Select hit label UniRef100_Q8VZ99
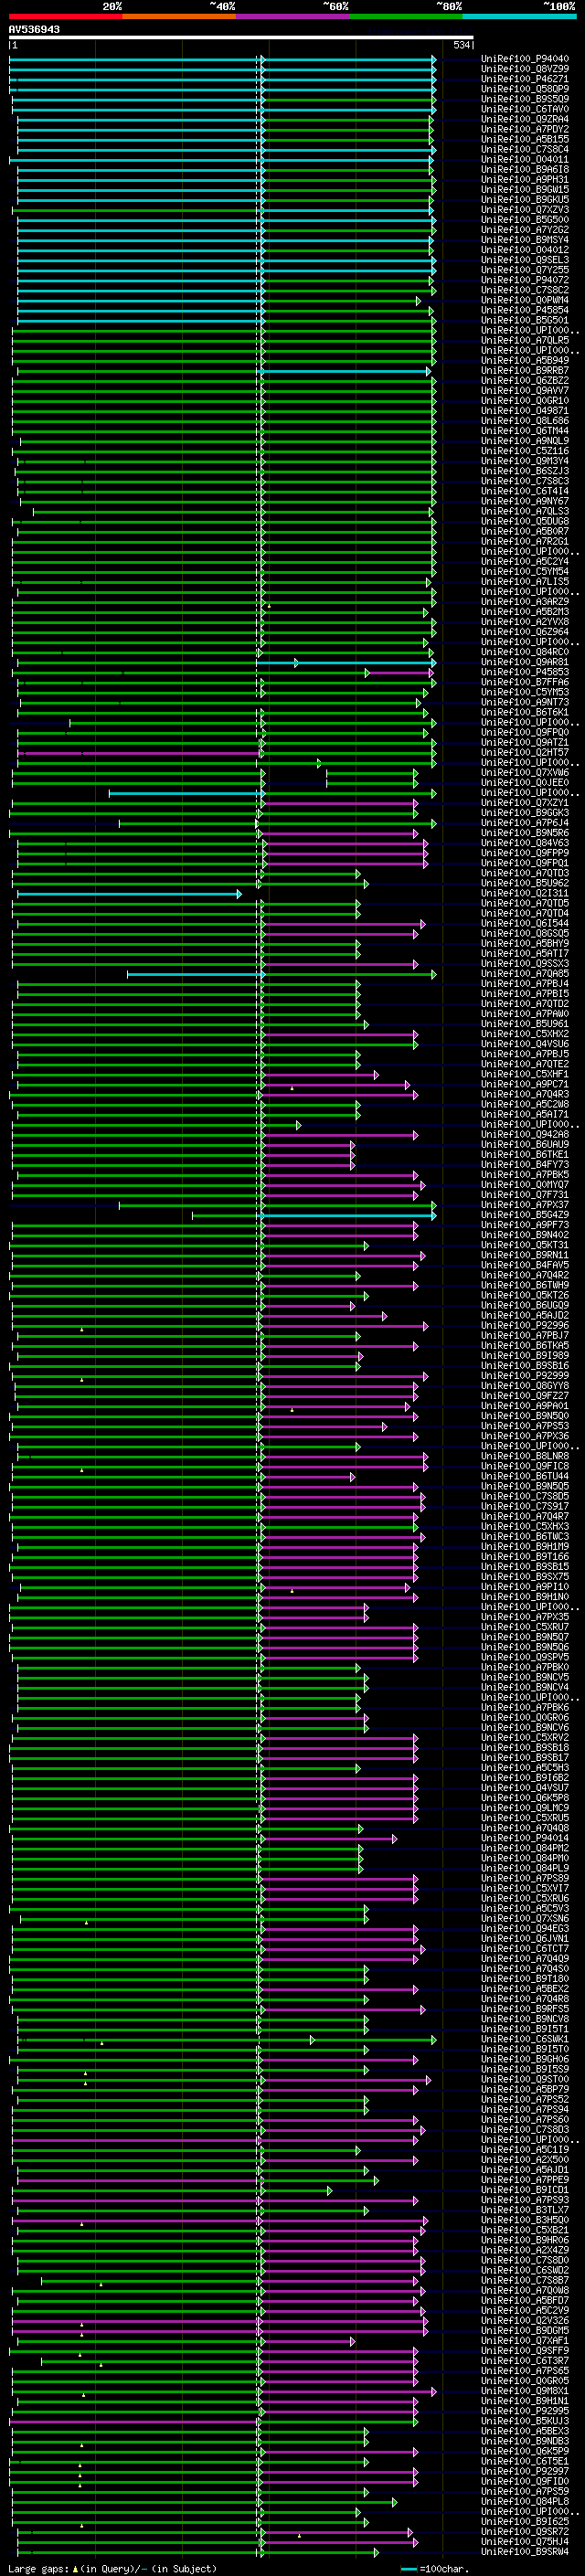This screenshot has width=585, height=2576. 525,69
